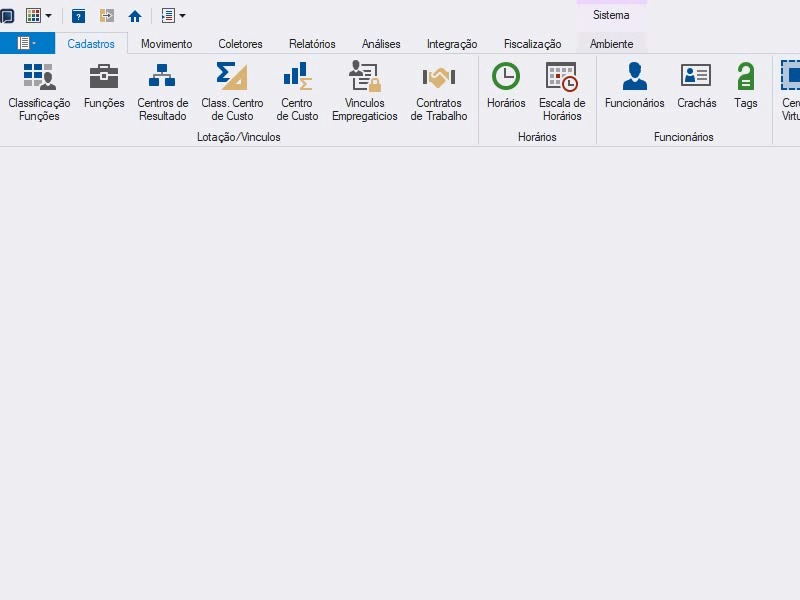Expand the colored grid dropdown arrow
800x600 pixels.
(x=48, y=16)
